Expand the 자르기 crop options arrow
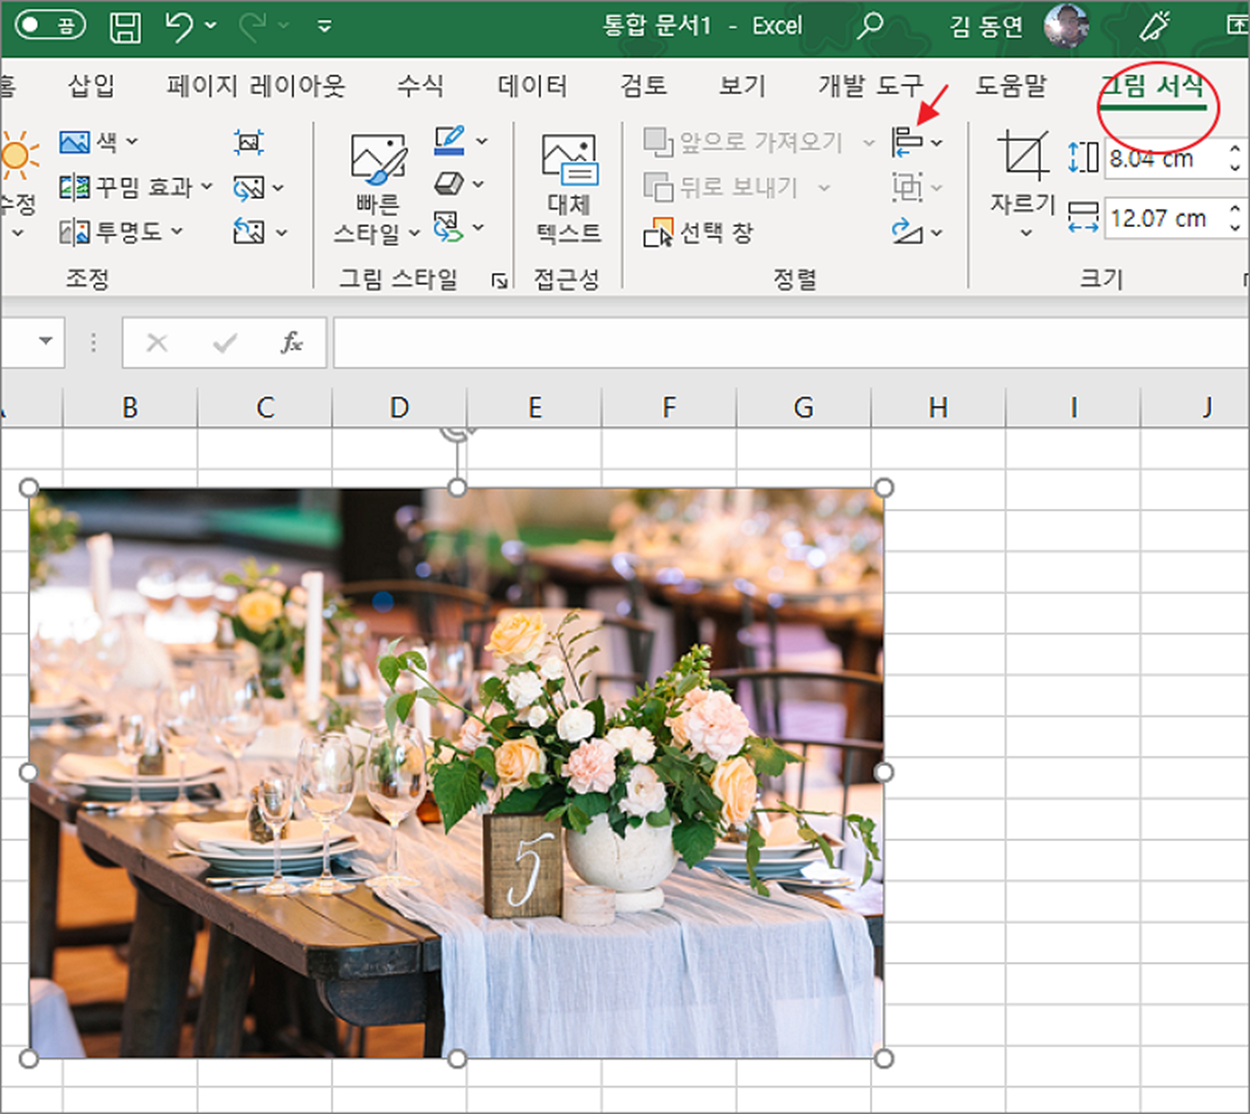The width and height of the screenshot is (1250, 1114). [x=1025, y=233]
